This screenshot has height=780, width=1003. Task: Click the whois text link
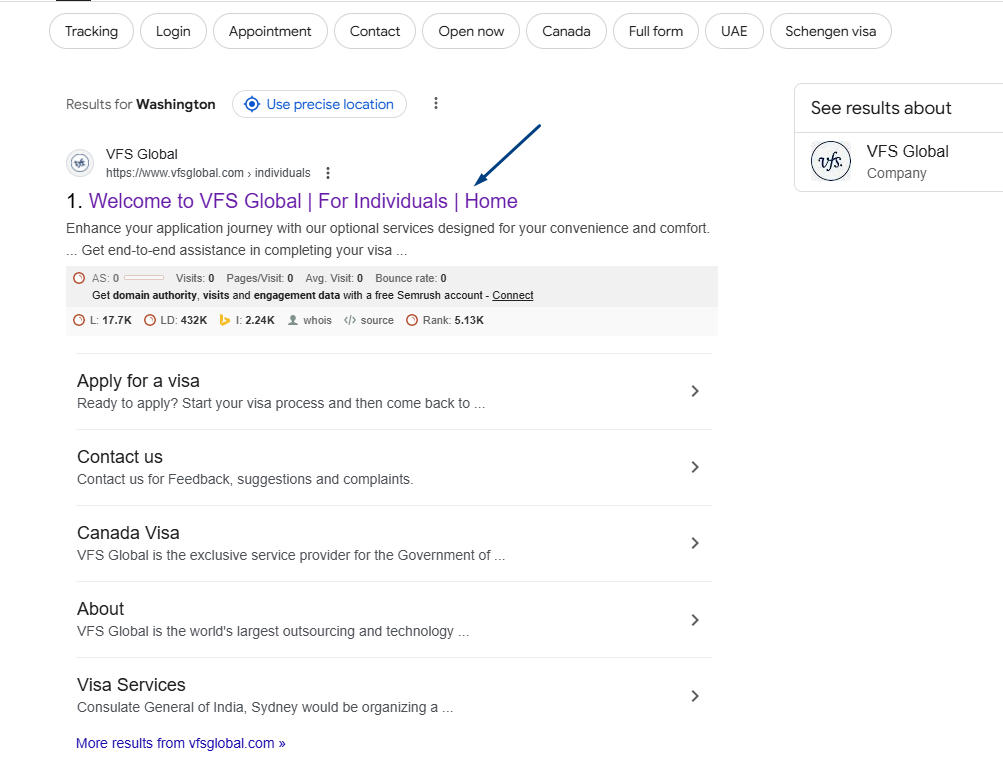tap(317, 320)
